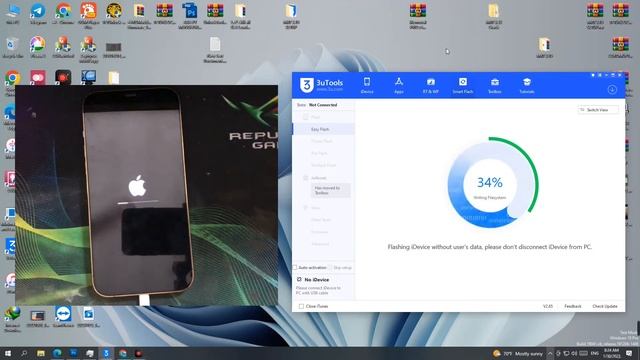The image size is (640, 360).
Task: Open the Windows Start menu
Action: [7, 353]
